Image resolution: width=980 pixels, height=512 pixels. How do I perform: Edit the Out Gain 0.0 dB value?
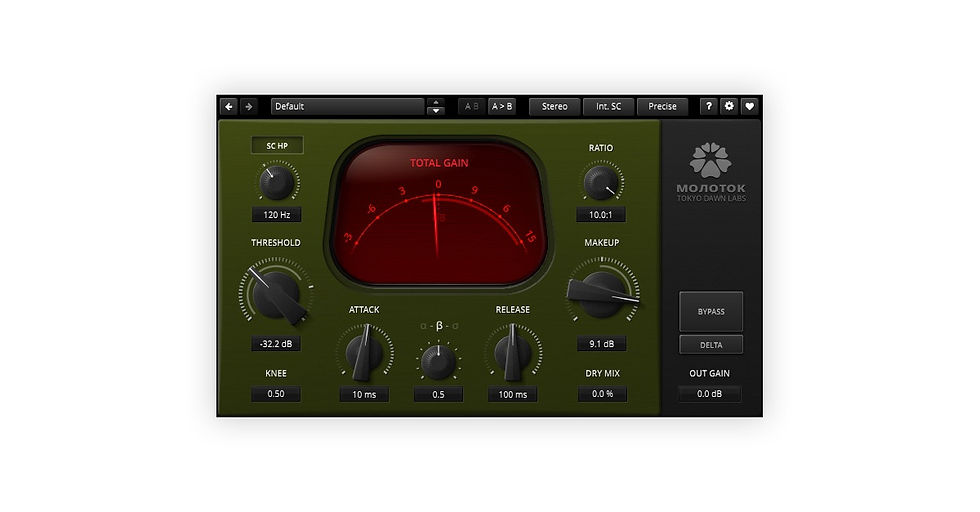709,394
